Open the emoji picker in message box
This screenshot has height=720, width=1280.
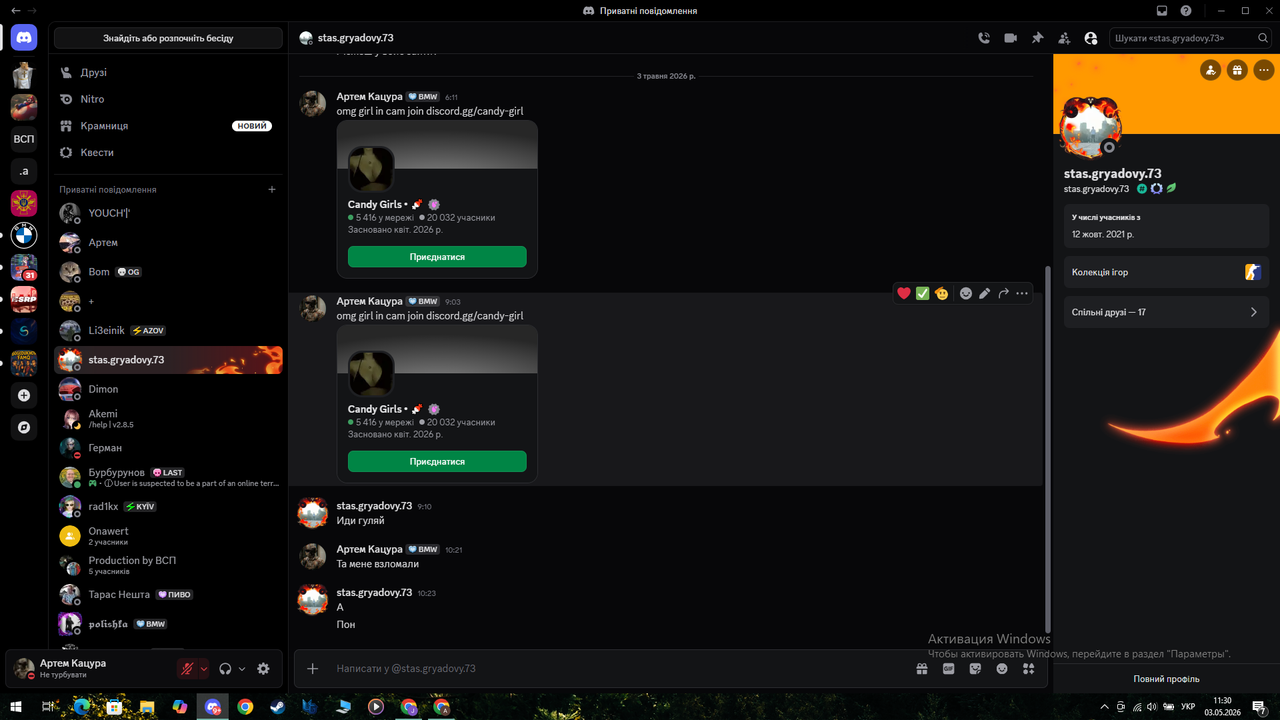click(1002, 669)
